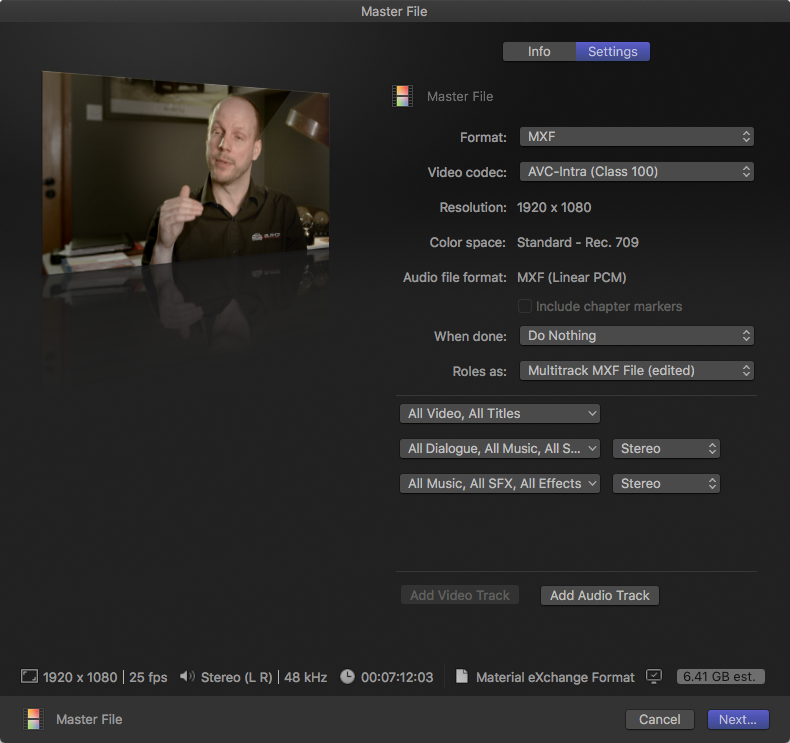Click the Standard - Rec. 709 color space value

click(578, 242)
